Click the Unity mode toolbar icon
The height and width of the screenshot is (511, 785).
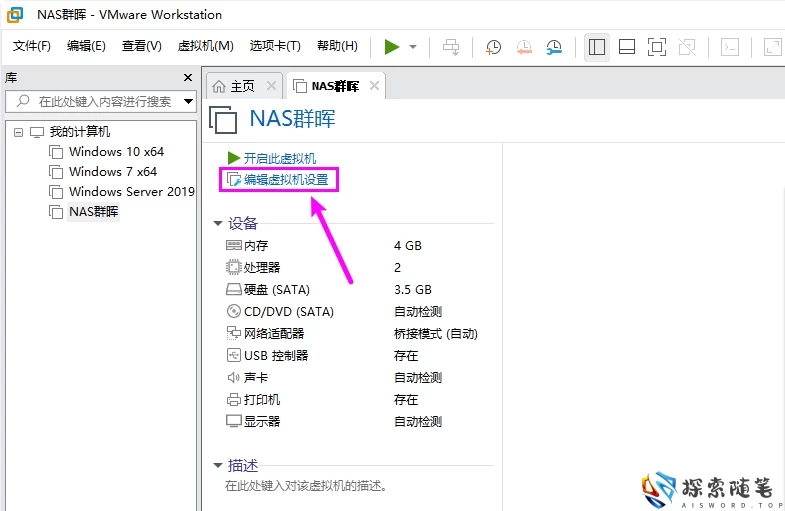pos(687,47)
